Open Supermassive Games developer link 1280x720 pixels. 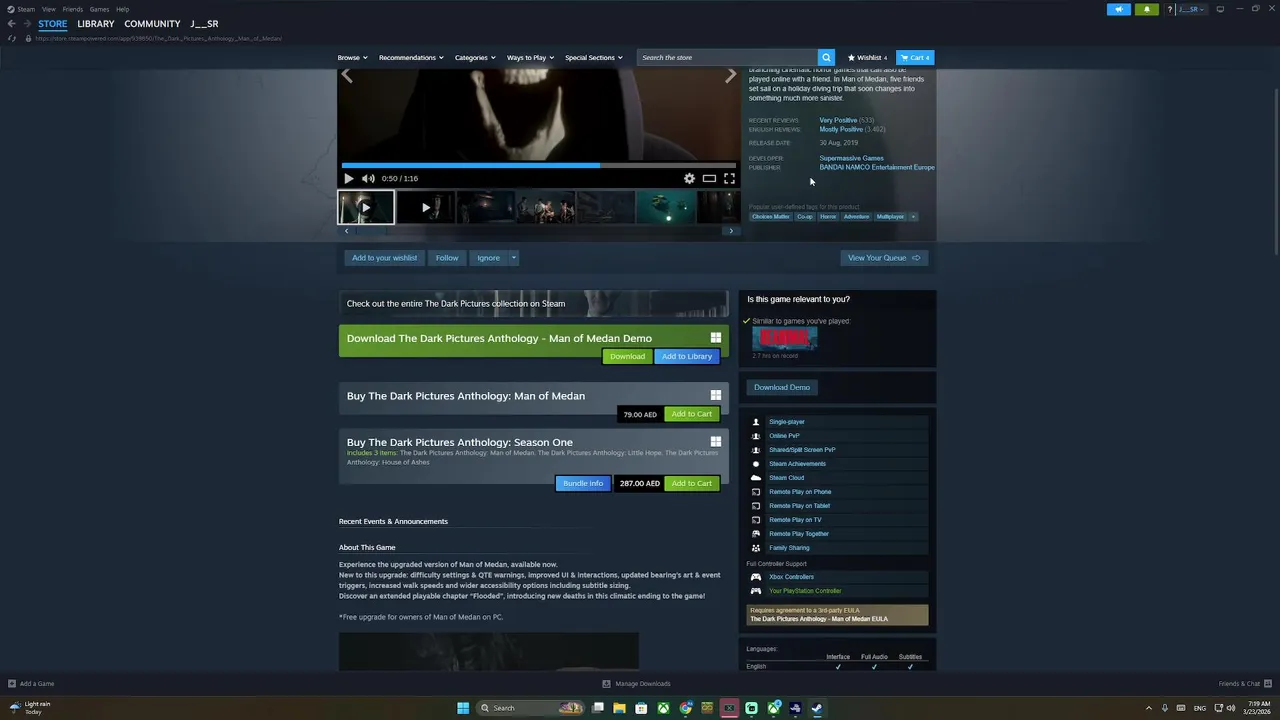pos(851,158)
